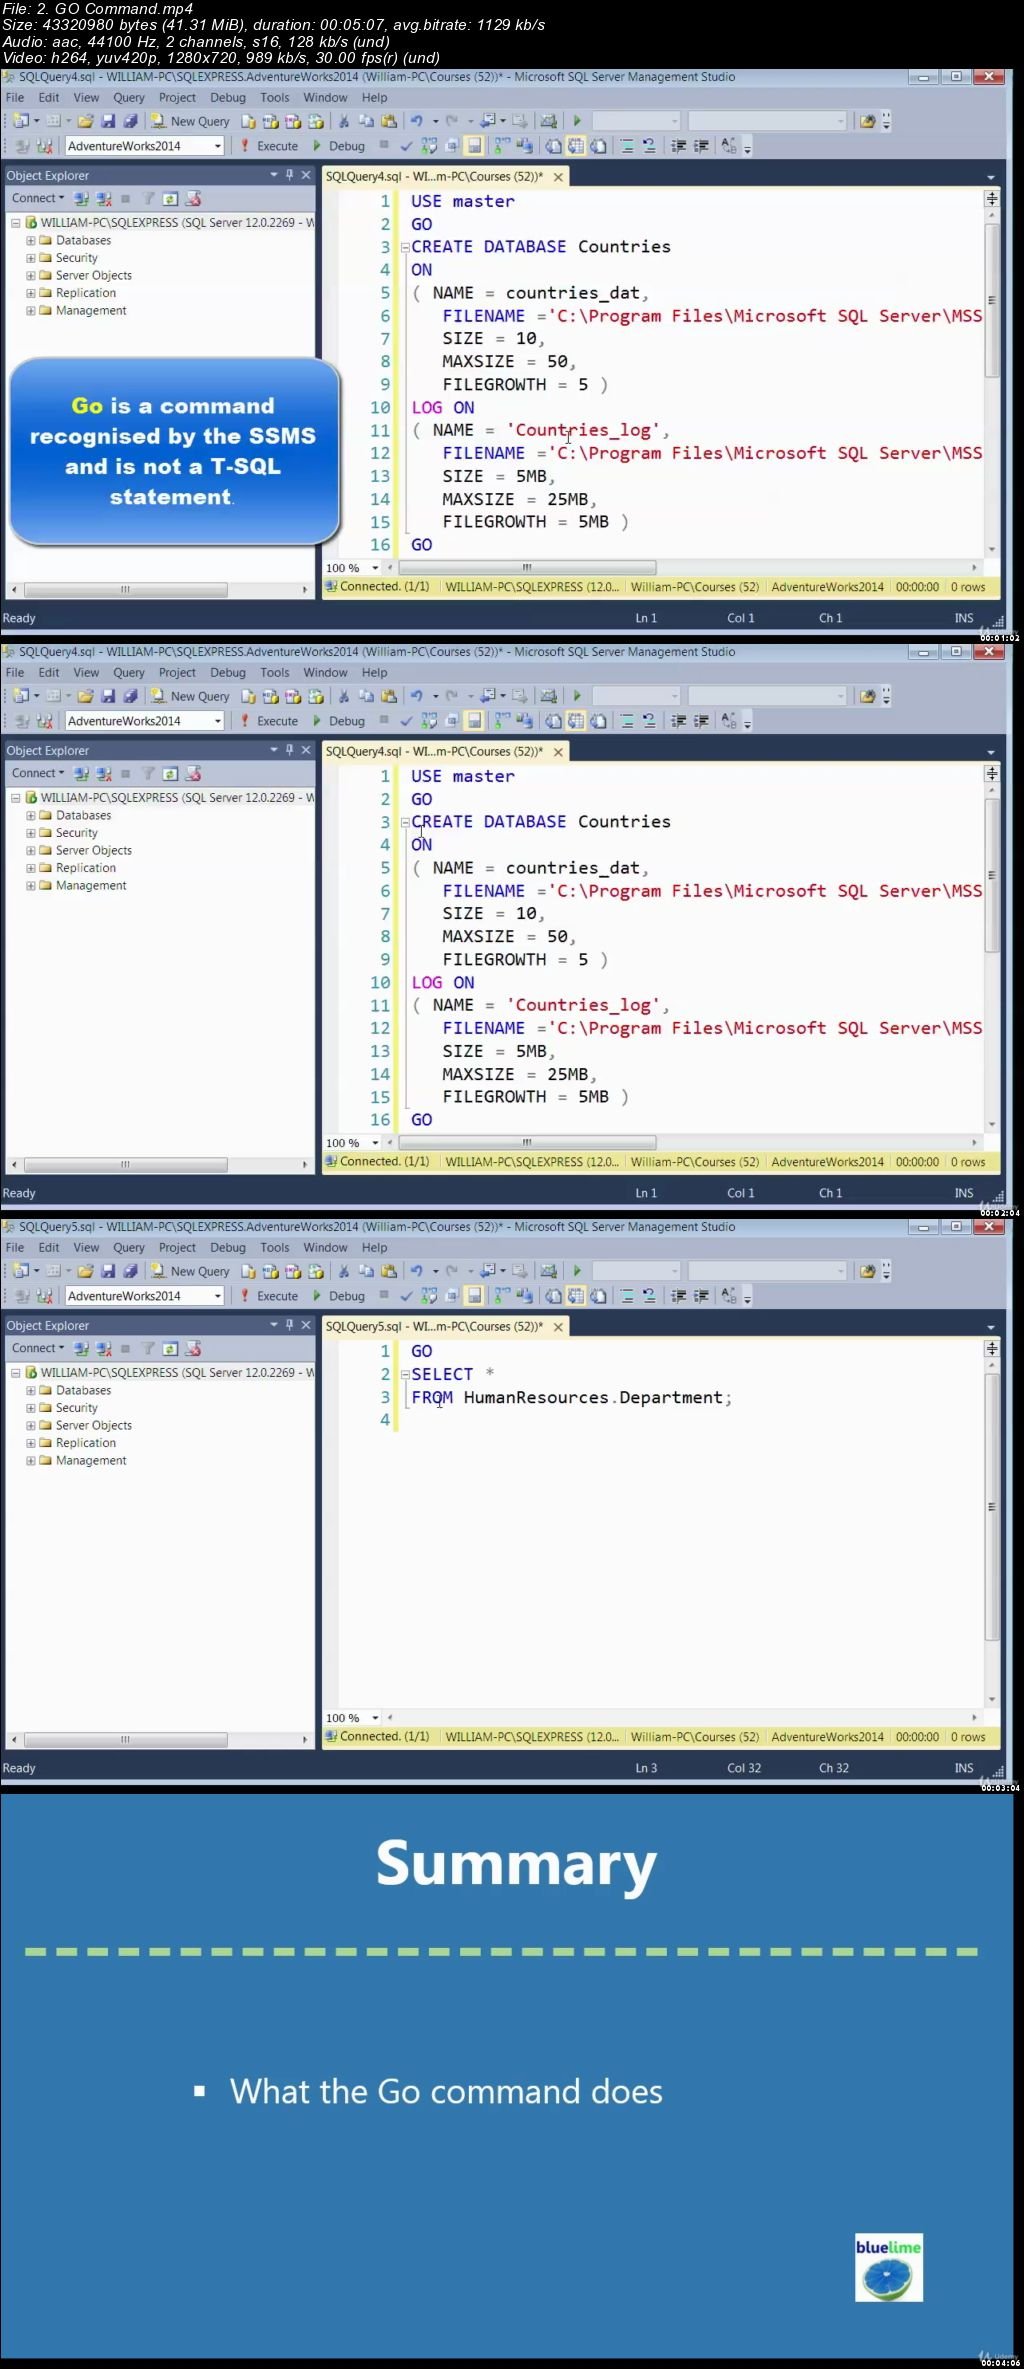The width and height of the screenshot is (1024, 2369).
Task: Collapse CREATE DATABASE code block in top window
Action: point(405,247)
